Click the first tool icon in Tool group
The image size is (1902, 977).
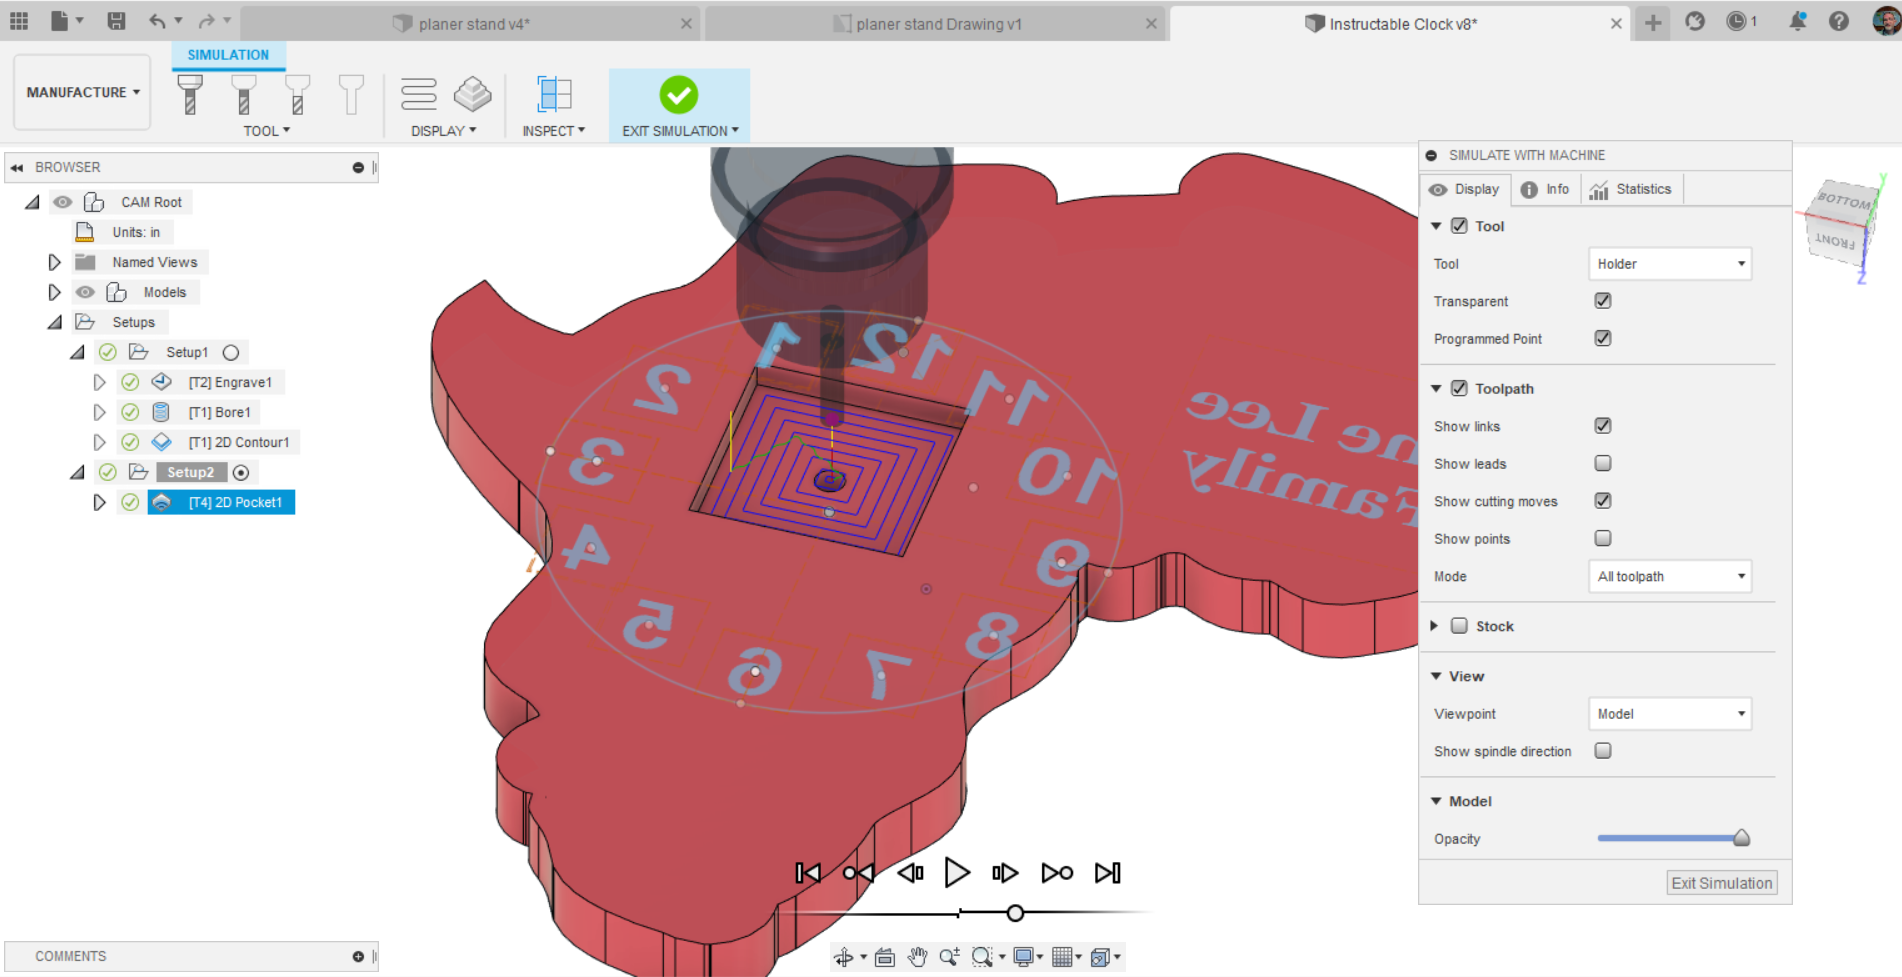(x=190, y=95)
